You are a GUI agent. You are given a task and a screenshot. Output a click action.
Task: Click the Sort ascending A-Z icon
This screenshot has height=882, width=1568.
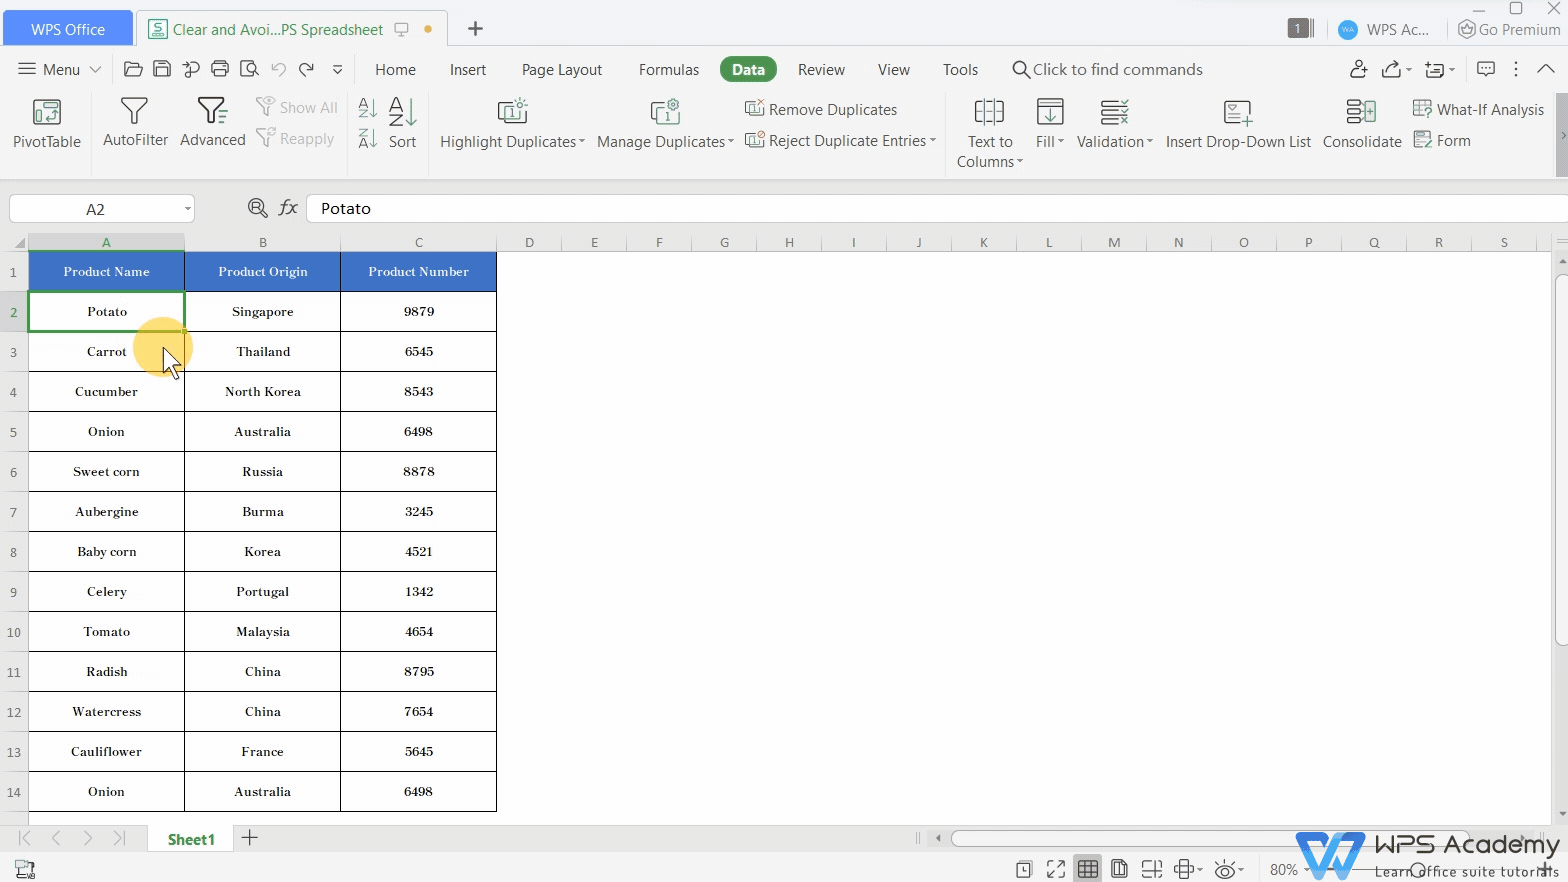coord(367,108)
